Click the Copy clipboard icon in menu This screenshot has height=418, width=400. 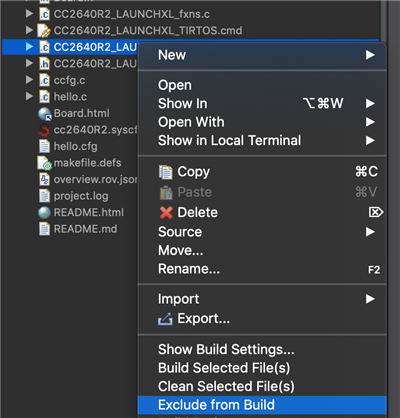click(x=166, y=172)
